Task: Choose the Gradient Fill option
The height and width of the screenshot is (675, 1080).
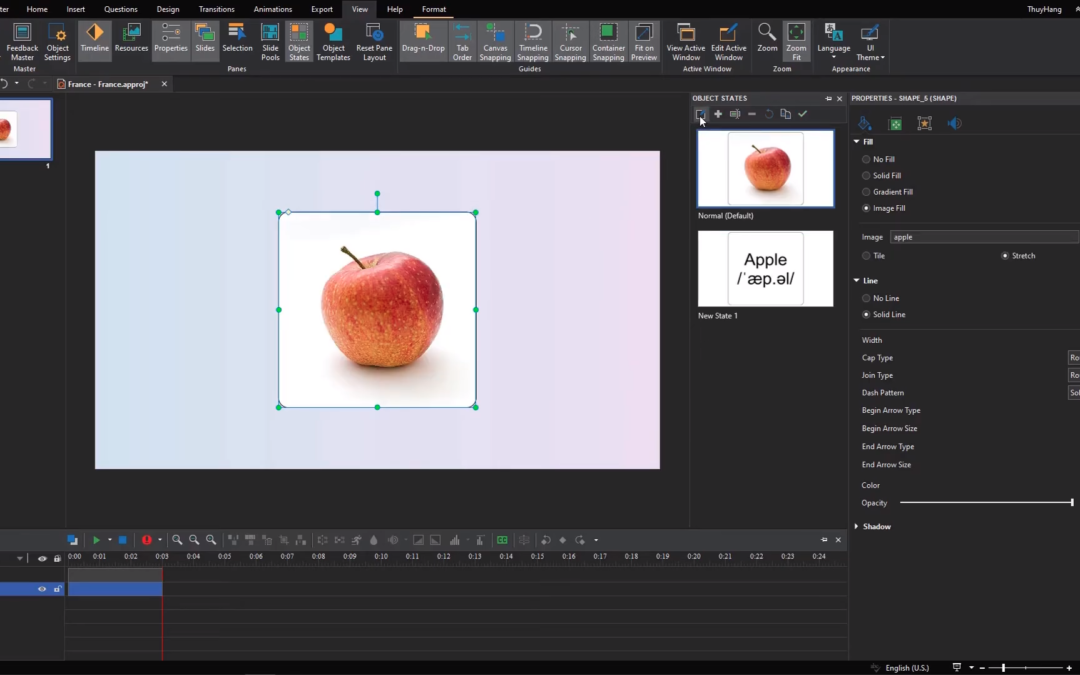Action: point(866,192)
